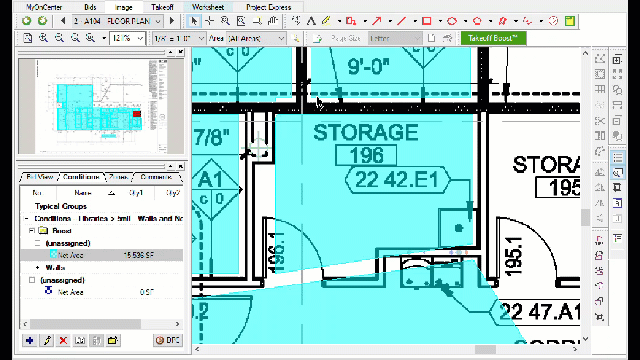Select the red rectangle annotation tool
Screen dimensions: 640x360
tap(427, 21)
